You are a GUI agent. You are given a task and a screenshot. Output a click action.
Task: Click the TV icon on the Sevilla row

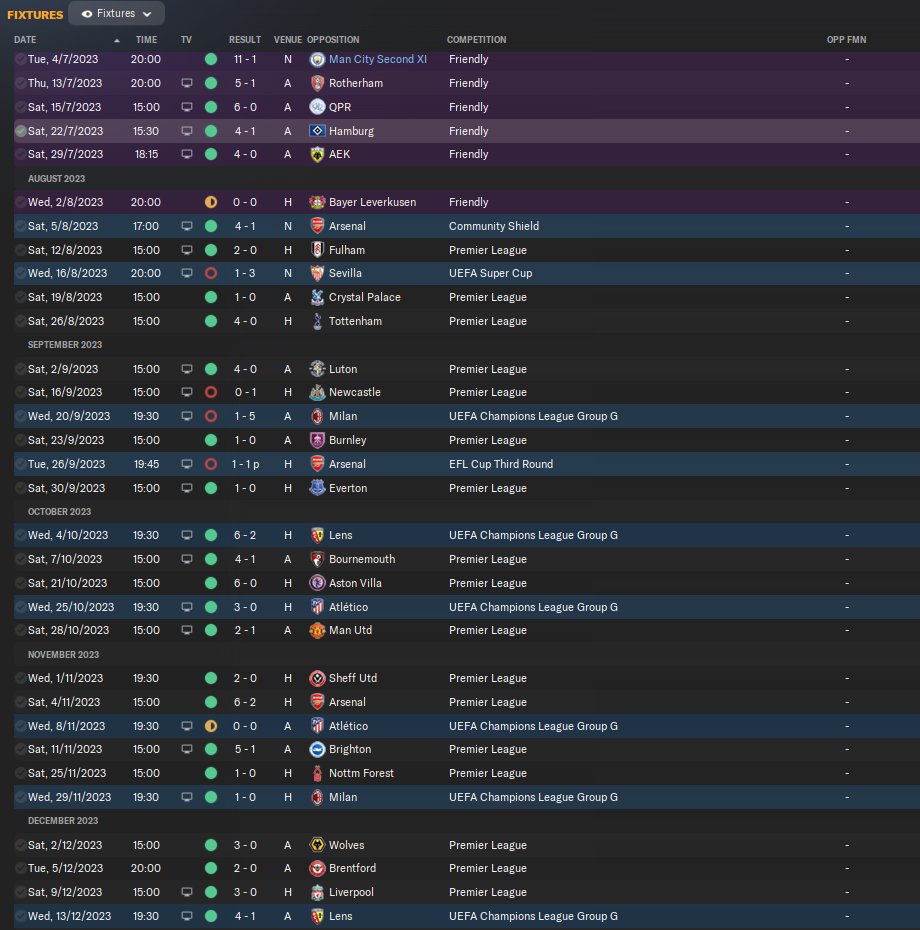187,273
